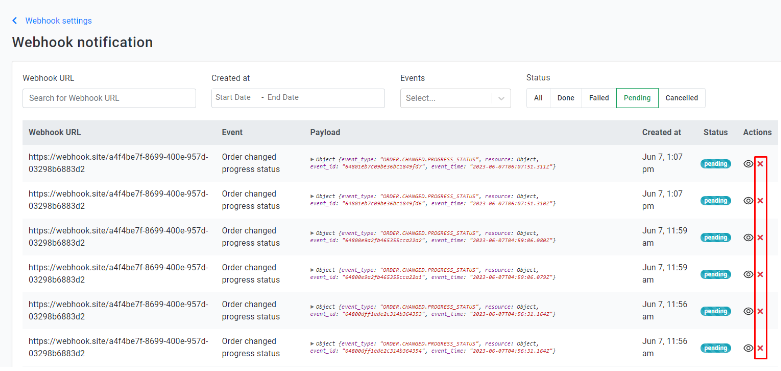Cancel the lower 11:59 am pending webhook
Viewport: 781px width, 371px height.
point(760,274)
